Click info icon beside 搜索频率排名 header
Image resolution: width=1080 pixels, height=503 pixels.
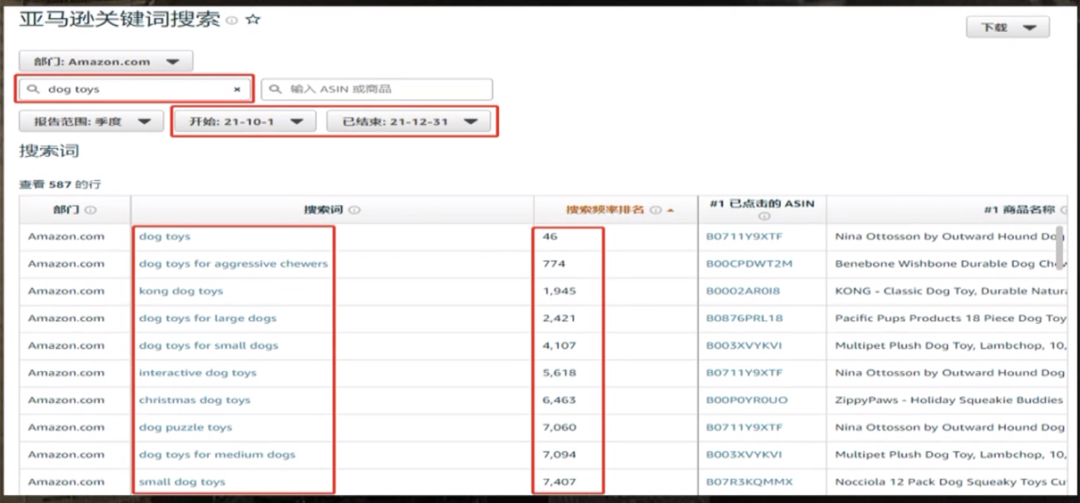(x=656, y=210)
